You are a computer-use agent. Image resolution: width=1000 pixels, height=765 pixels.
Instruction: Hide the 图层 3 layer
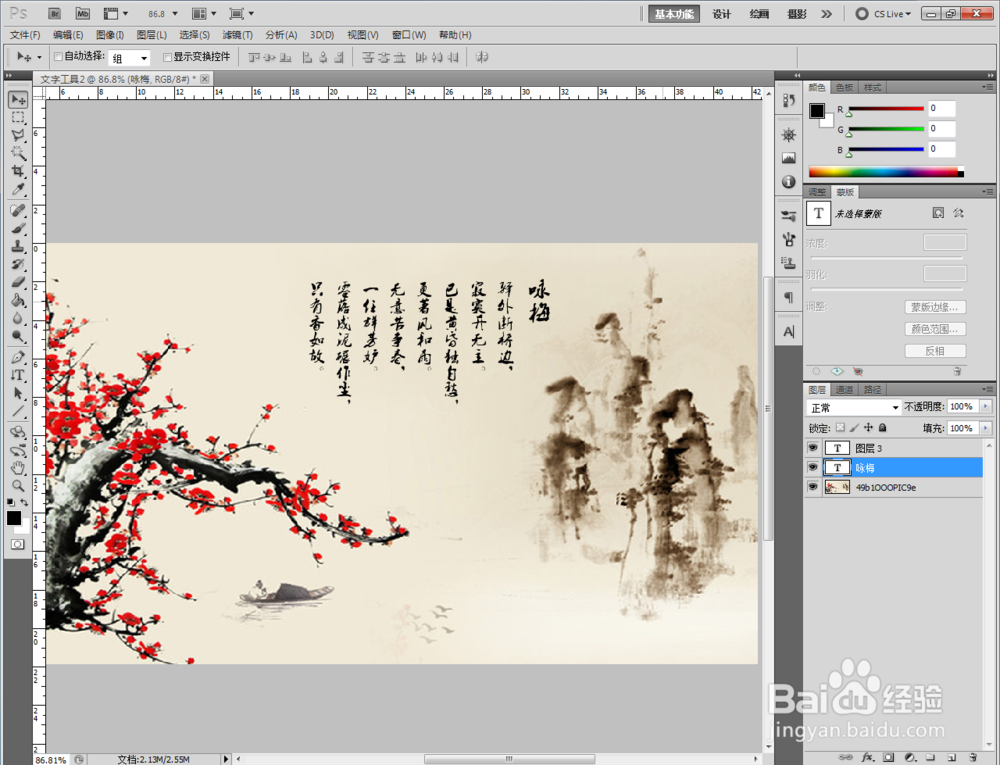(812, 448)
